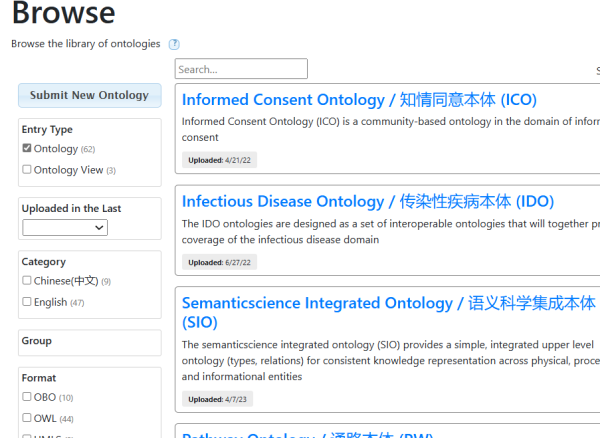This screenshot has height=438, width=600.
Task: Uncheck the Ontology entry type checkbox
Action: click(x=27, y=149)
